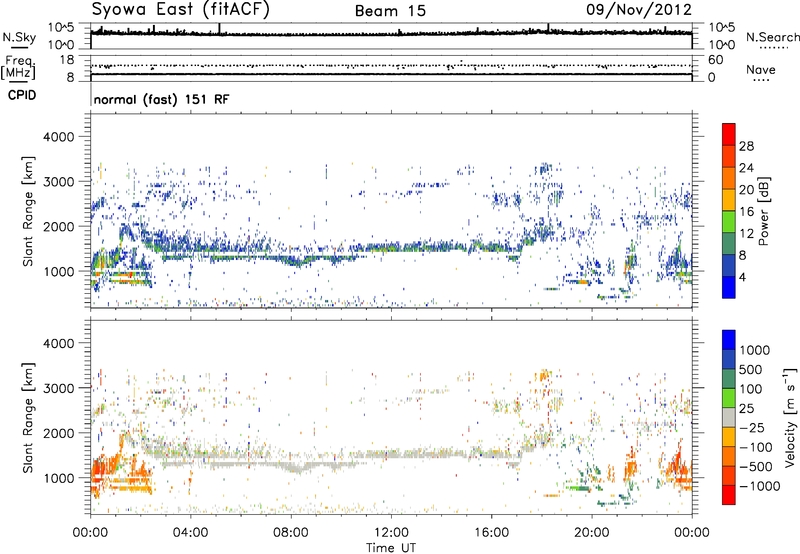
Task: Click '3000' on velocity panel range axis
Action: point(59,388)
